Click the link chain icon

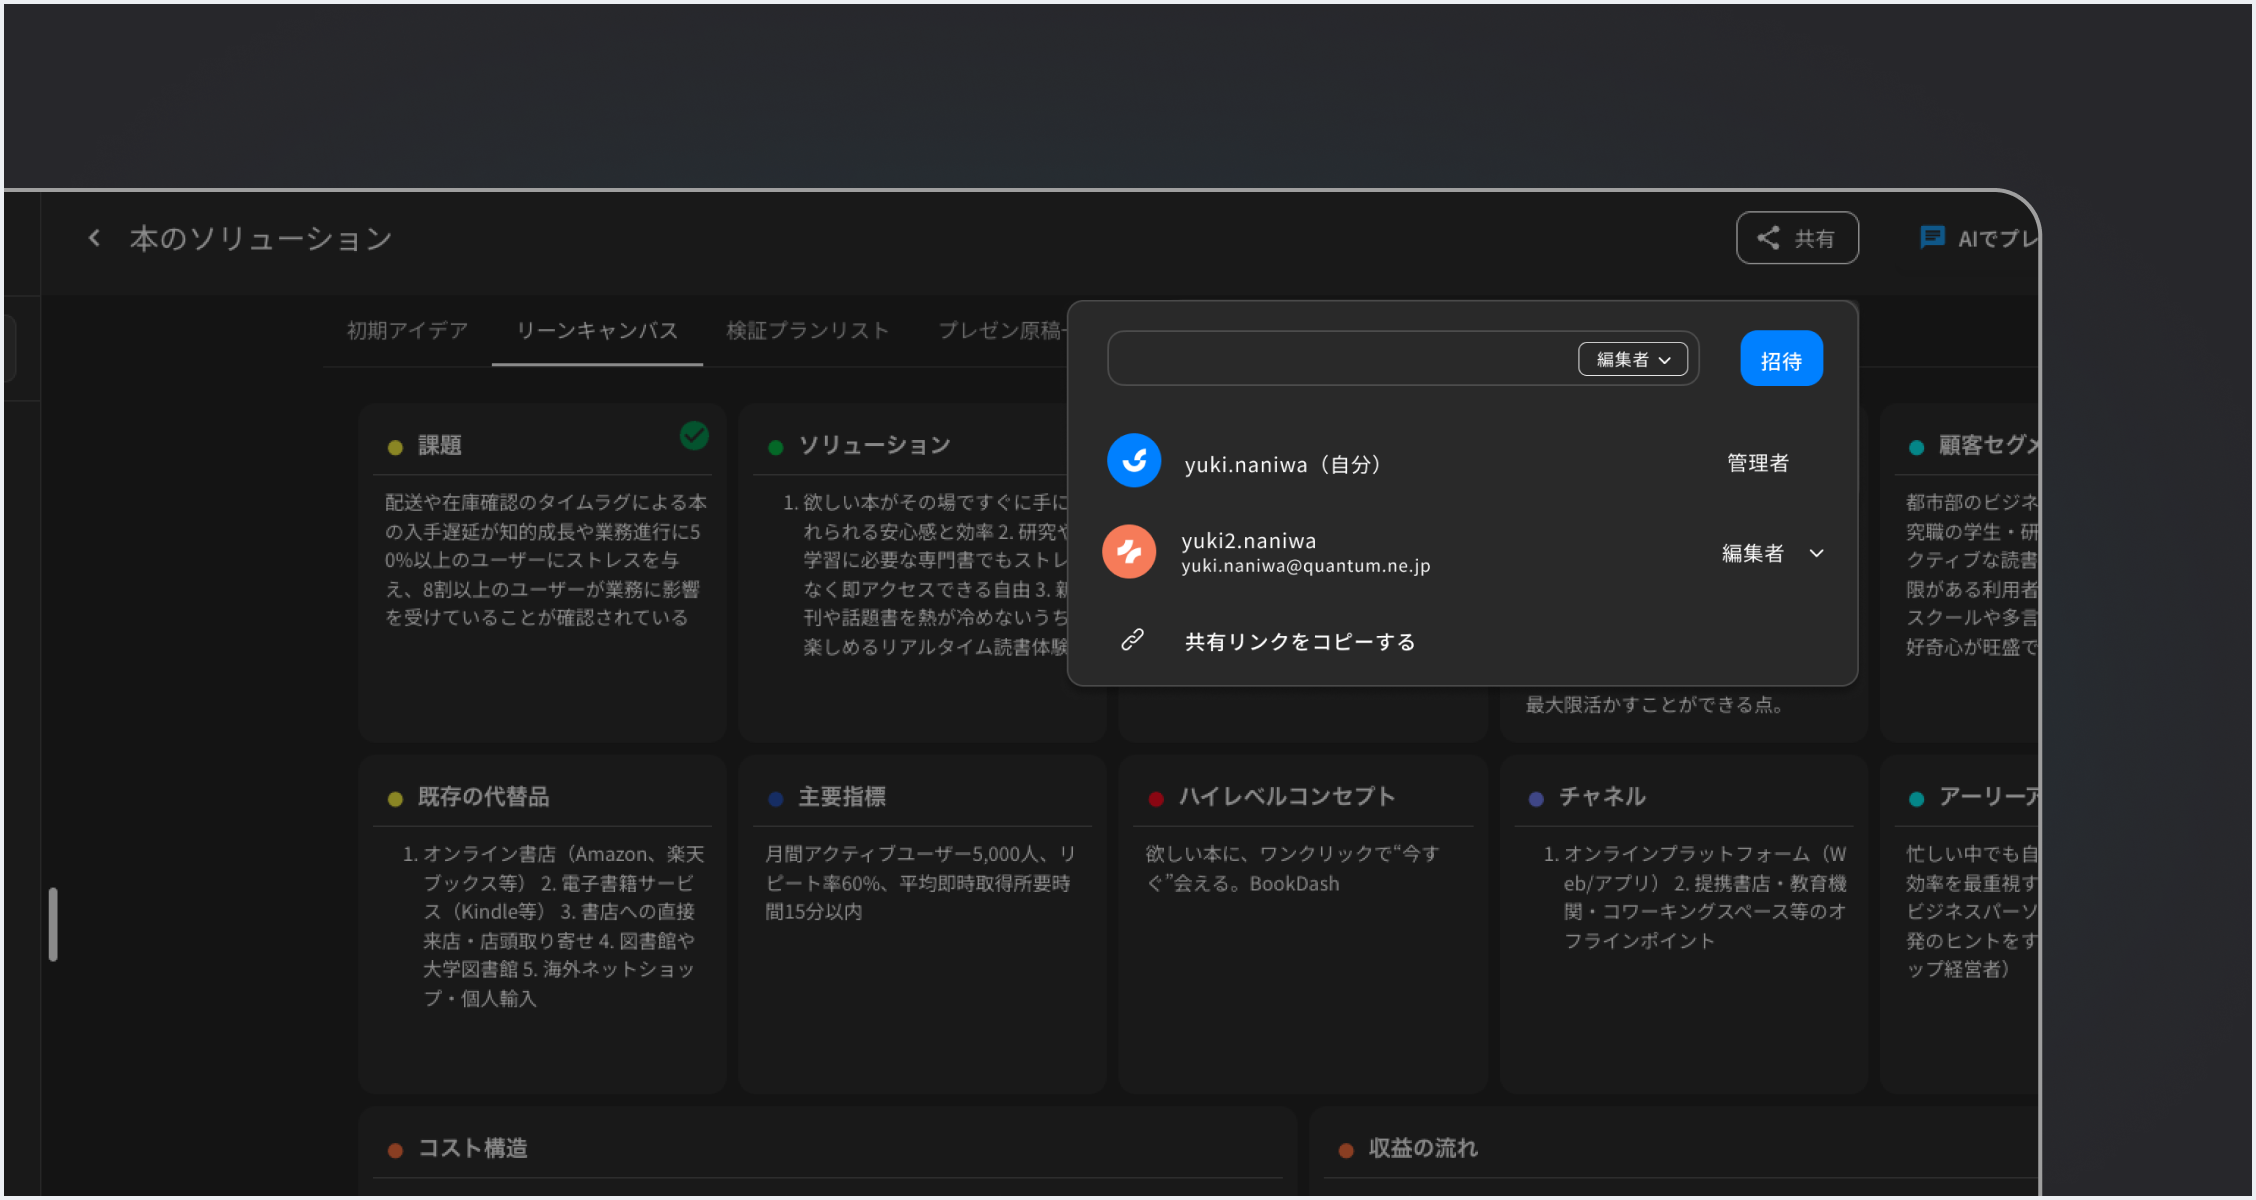click(1132, 640)
